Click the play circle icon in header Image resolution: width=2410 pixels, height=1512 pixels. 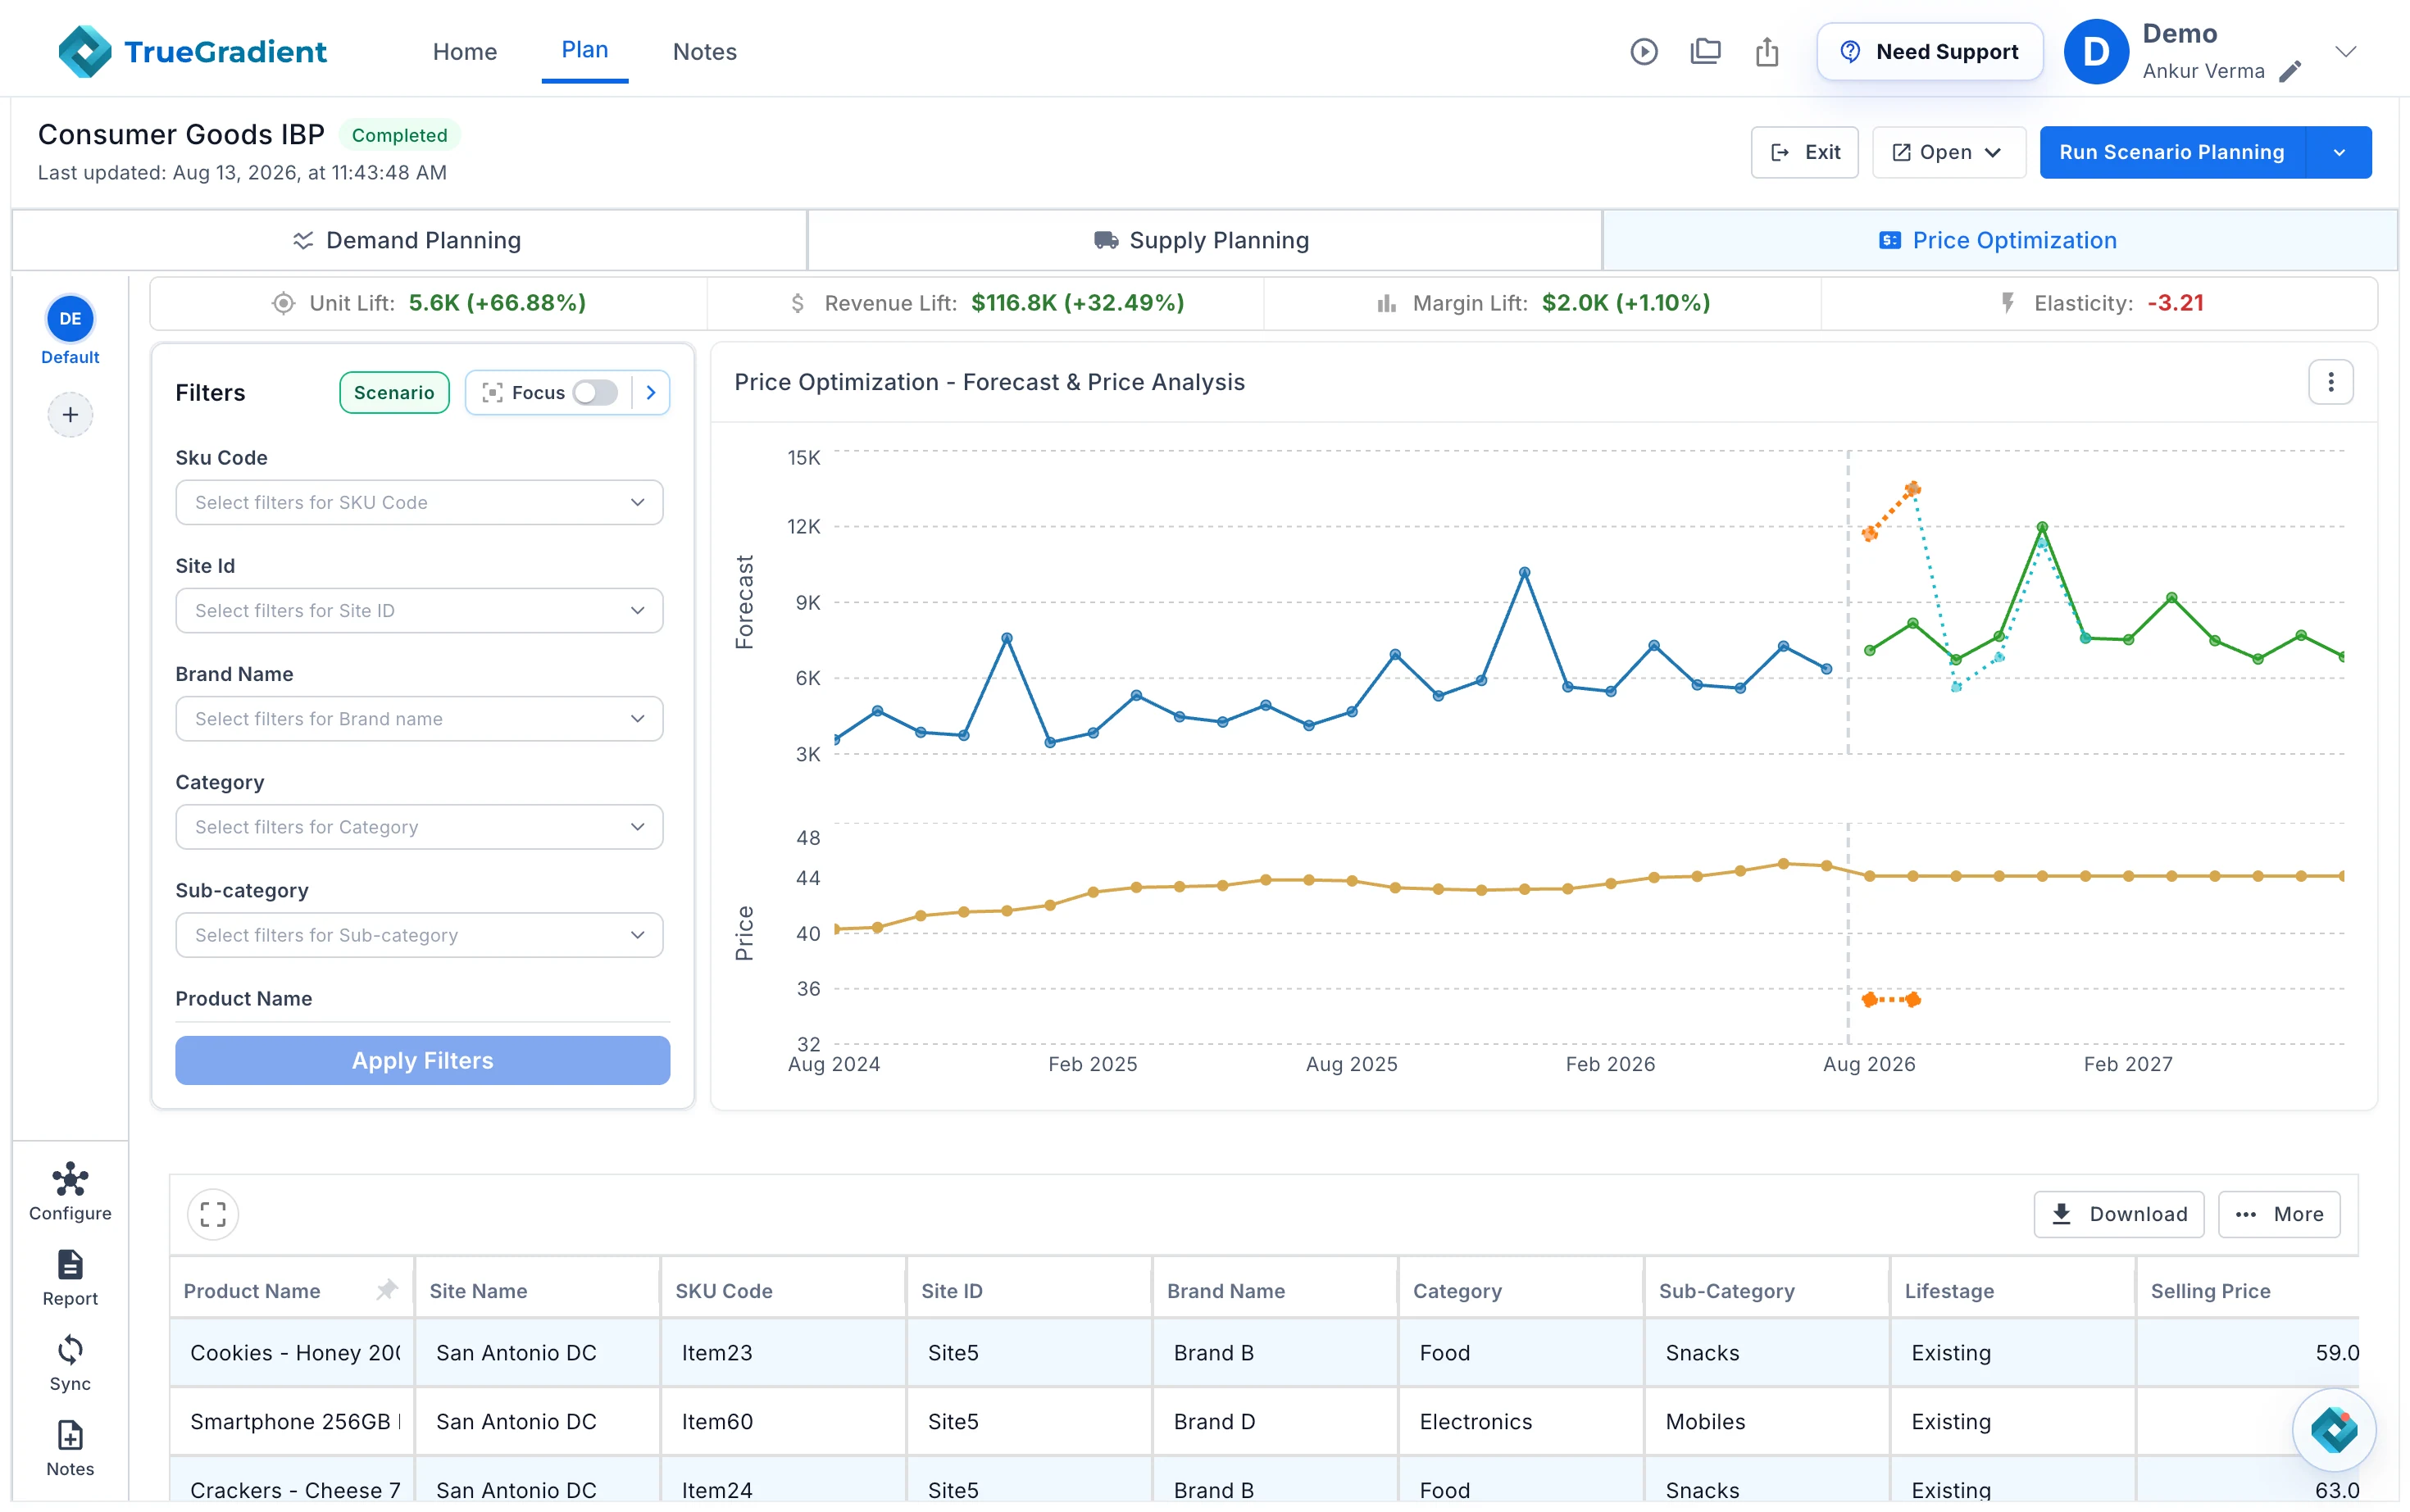[1643, 51]
